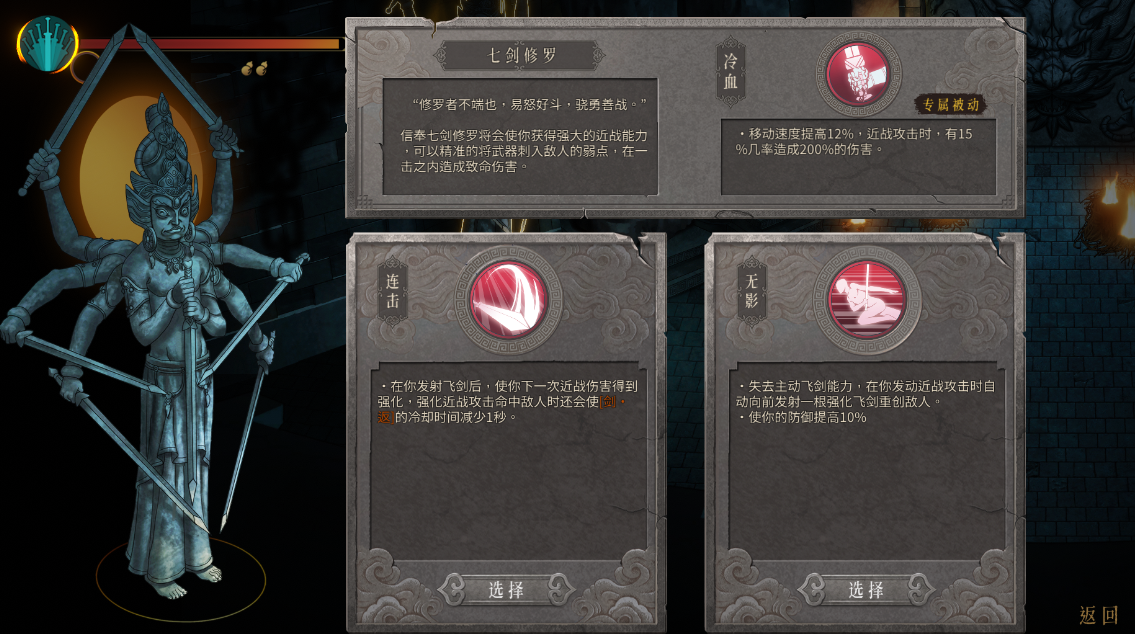Click the 无影 skill round icon
Screen dimensions: 1135x634
point(866,300)
